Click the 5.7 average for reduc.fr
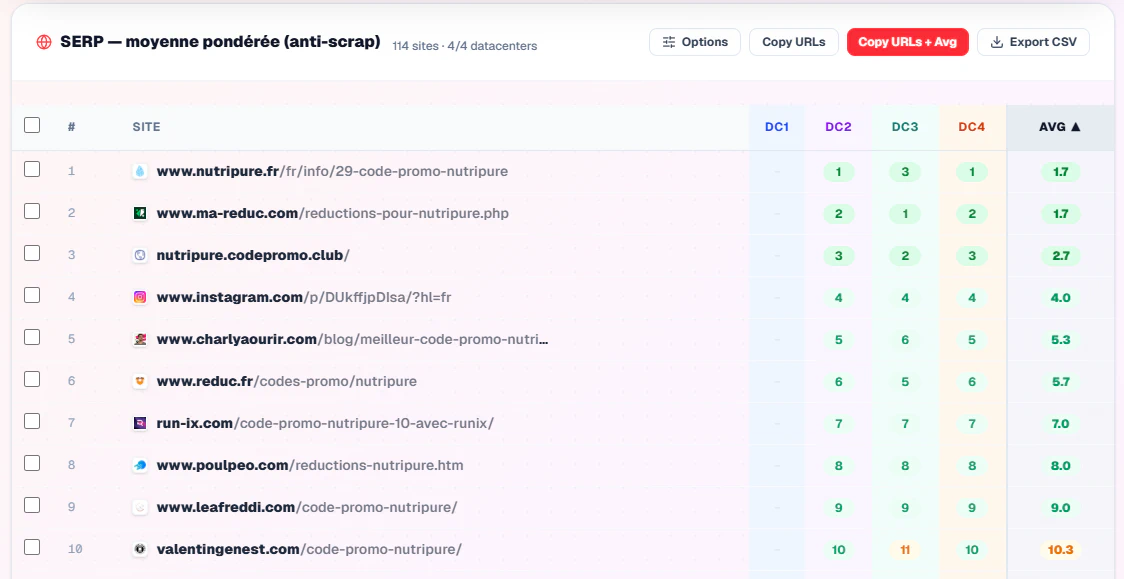This screenshot has width=1124, height=579. [1060, 382]
